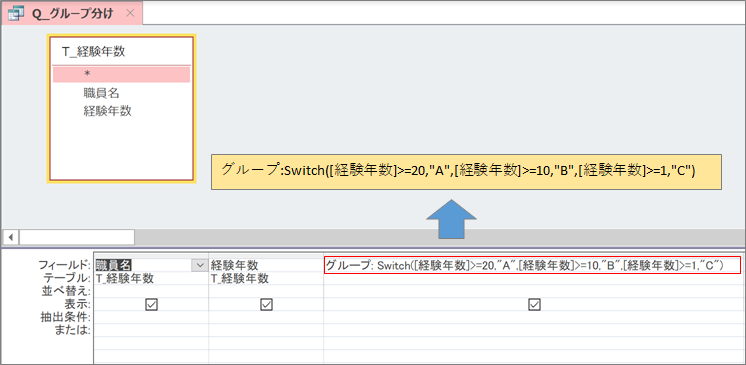Click the 経験年数 field cell in grid

(x=266, y=265)
